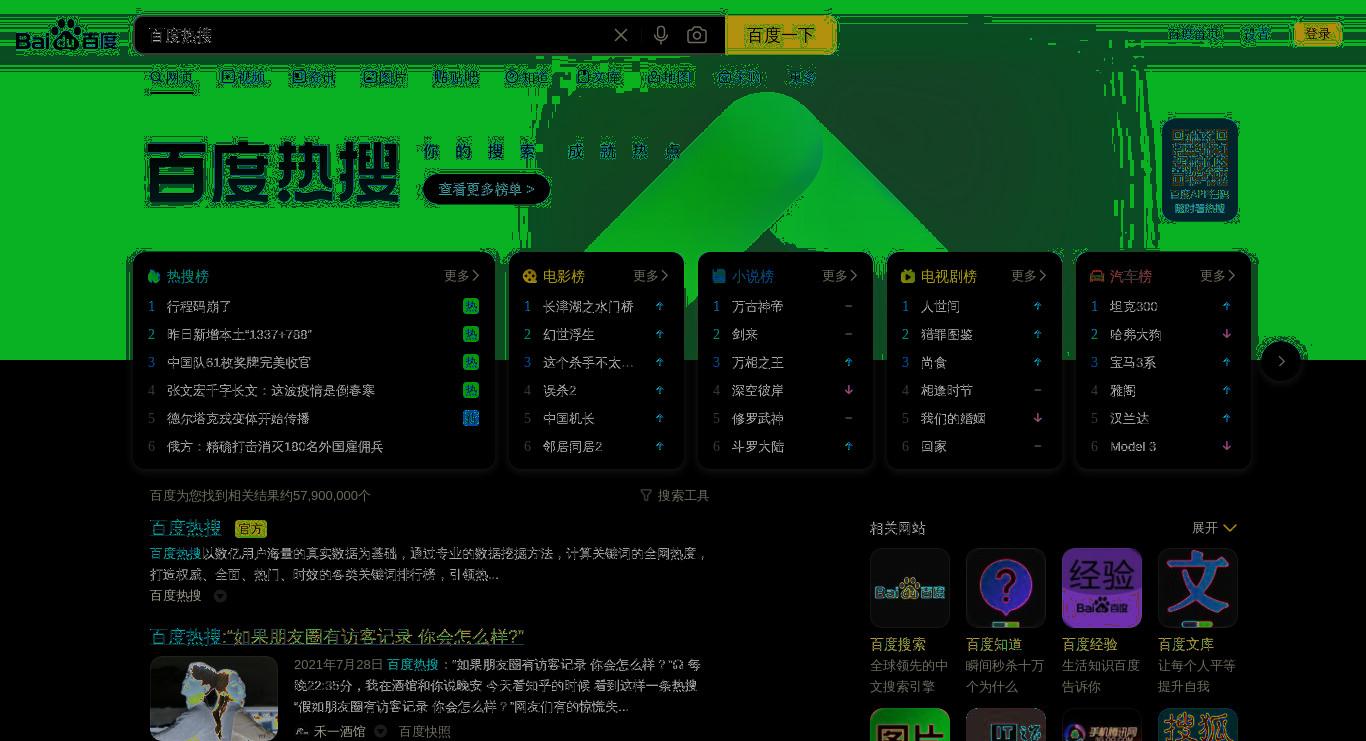Click the Baidu logo
This screenshot has width=1366, height=741.
pos(66,37)
